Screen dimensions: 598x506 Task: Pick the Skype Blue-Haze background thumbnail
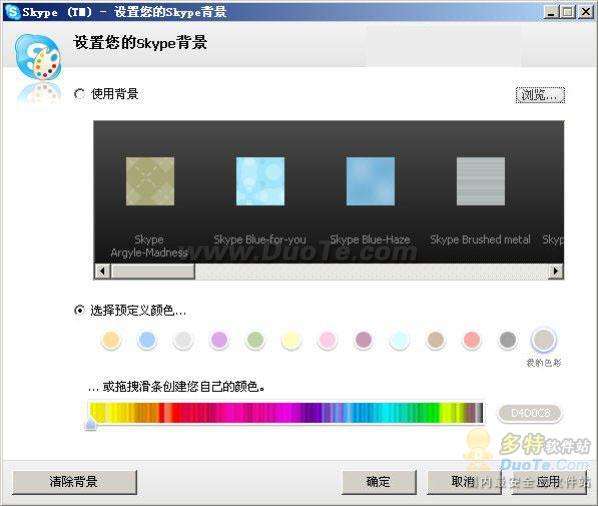click(x=370, y=181)
